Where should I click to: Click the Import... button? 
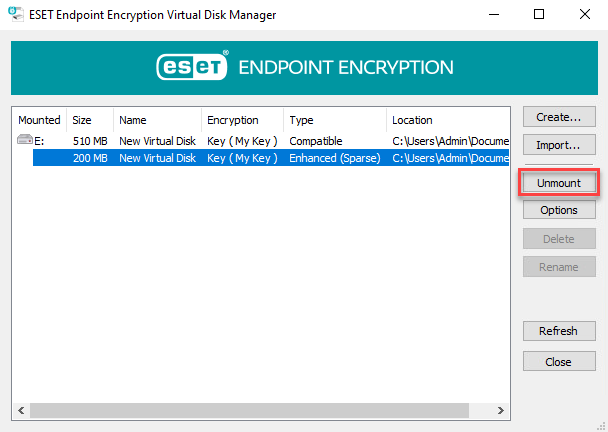559,145
